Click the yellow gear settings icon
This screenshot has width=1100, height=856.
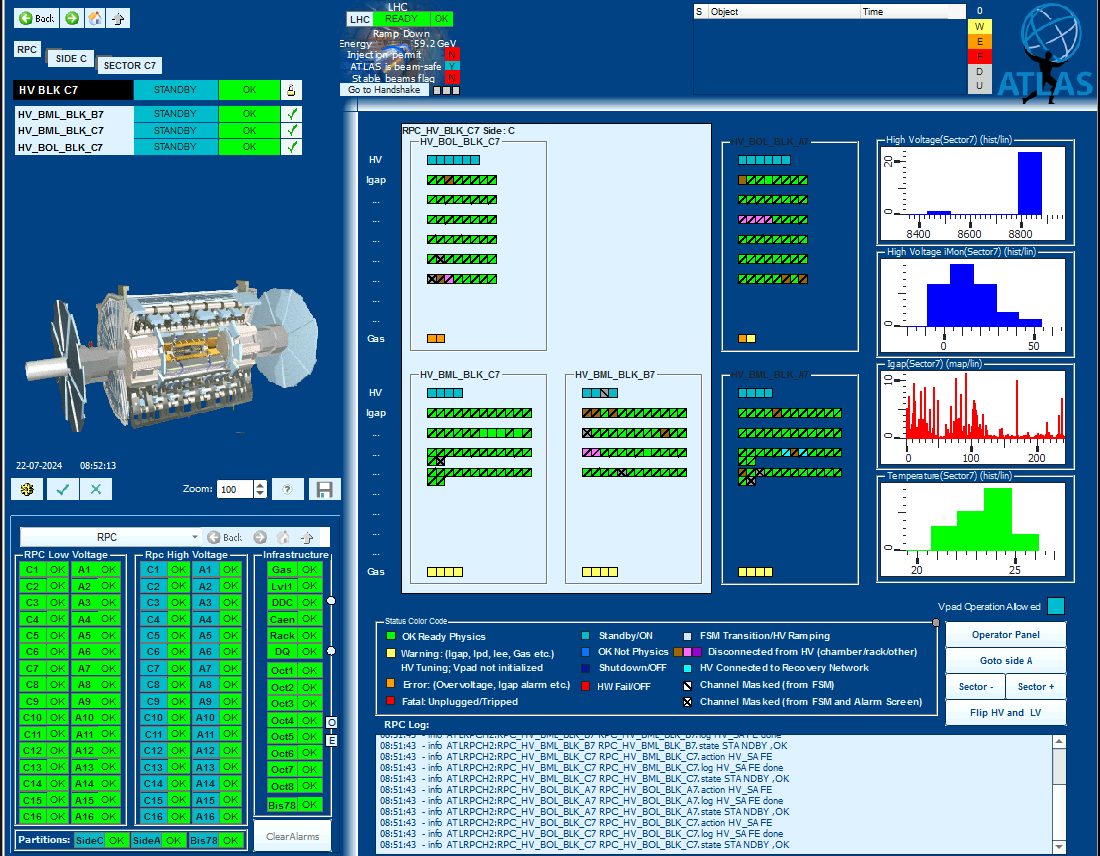(x=27, y=489)
